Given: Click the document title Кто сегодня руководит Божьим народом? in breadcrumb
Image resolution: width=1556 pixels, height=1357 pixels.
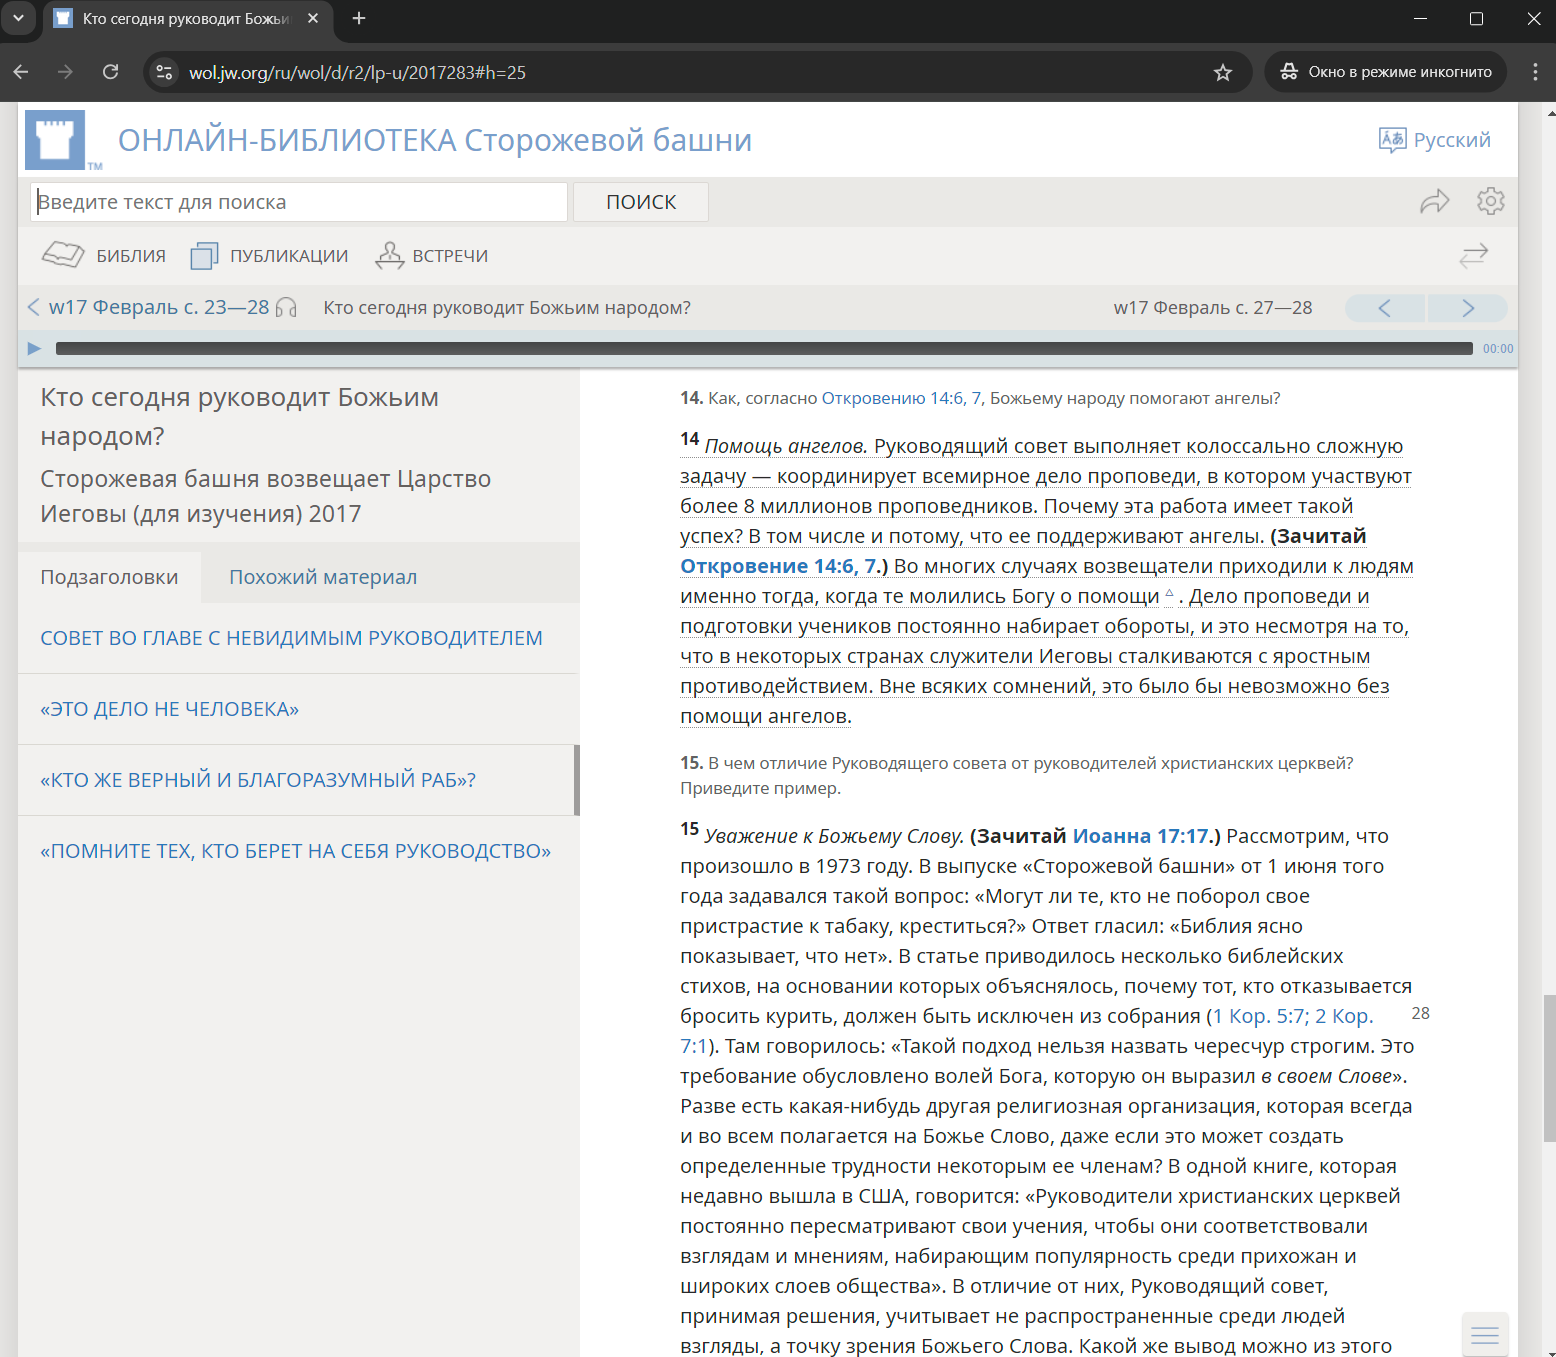Looking at the screenshot, I should click(x=507, y=308).
